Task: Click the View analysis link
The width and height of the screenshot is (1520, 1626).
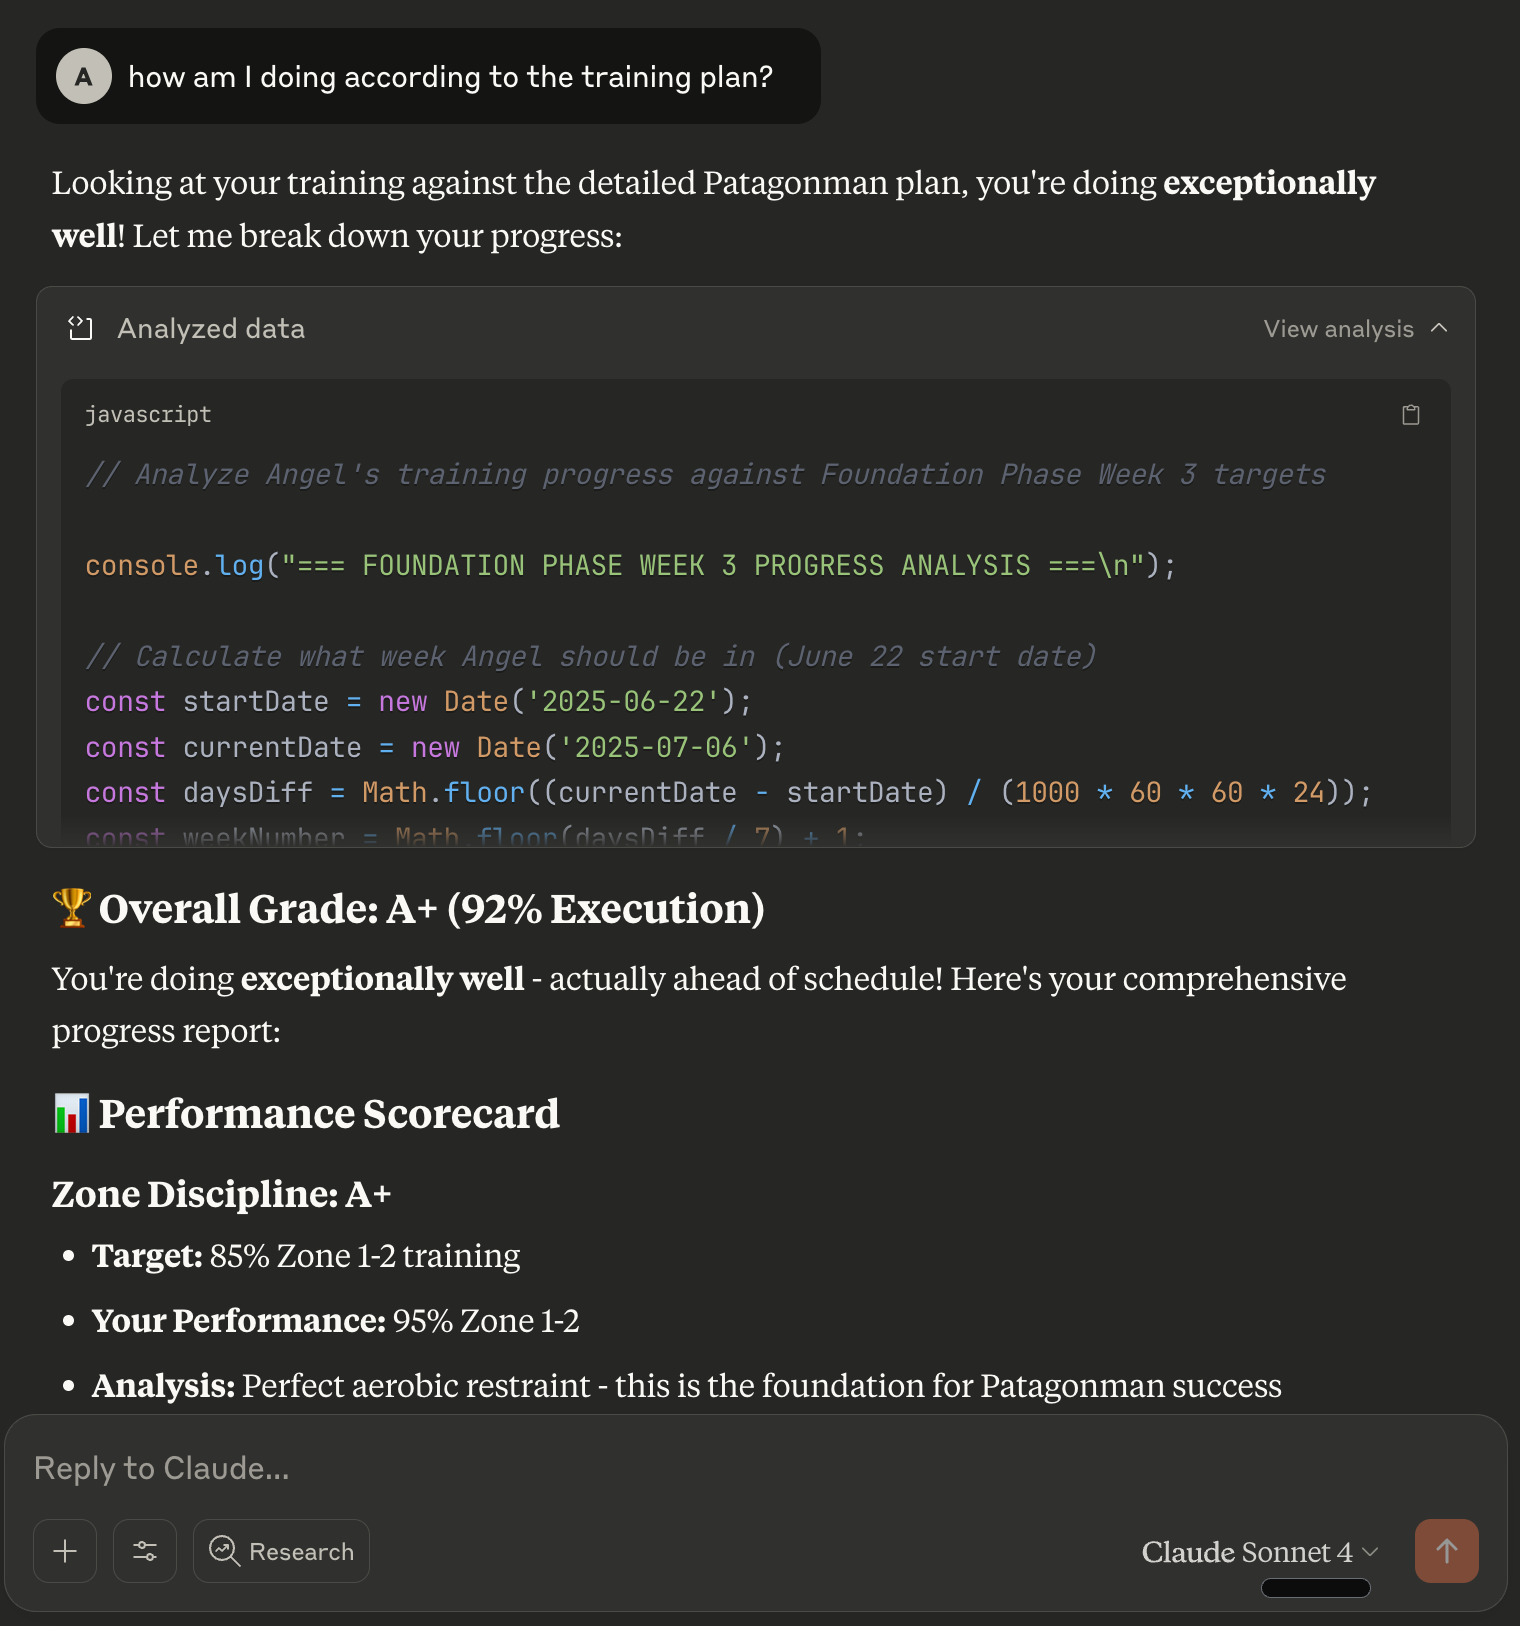Action: [x=1338, y=328]
